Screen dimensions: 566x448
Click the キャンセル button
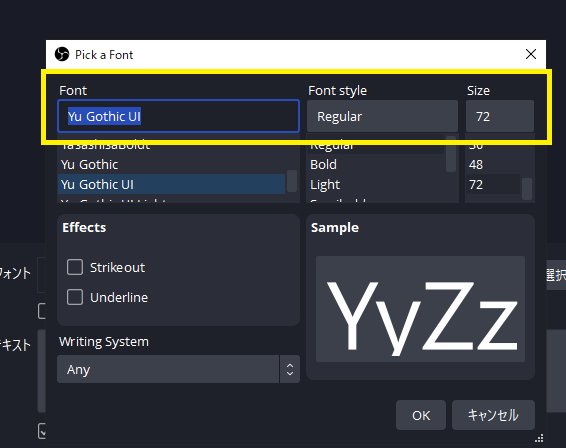coord(493,415)
